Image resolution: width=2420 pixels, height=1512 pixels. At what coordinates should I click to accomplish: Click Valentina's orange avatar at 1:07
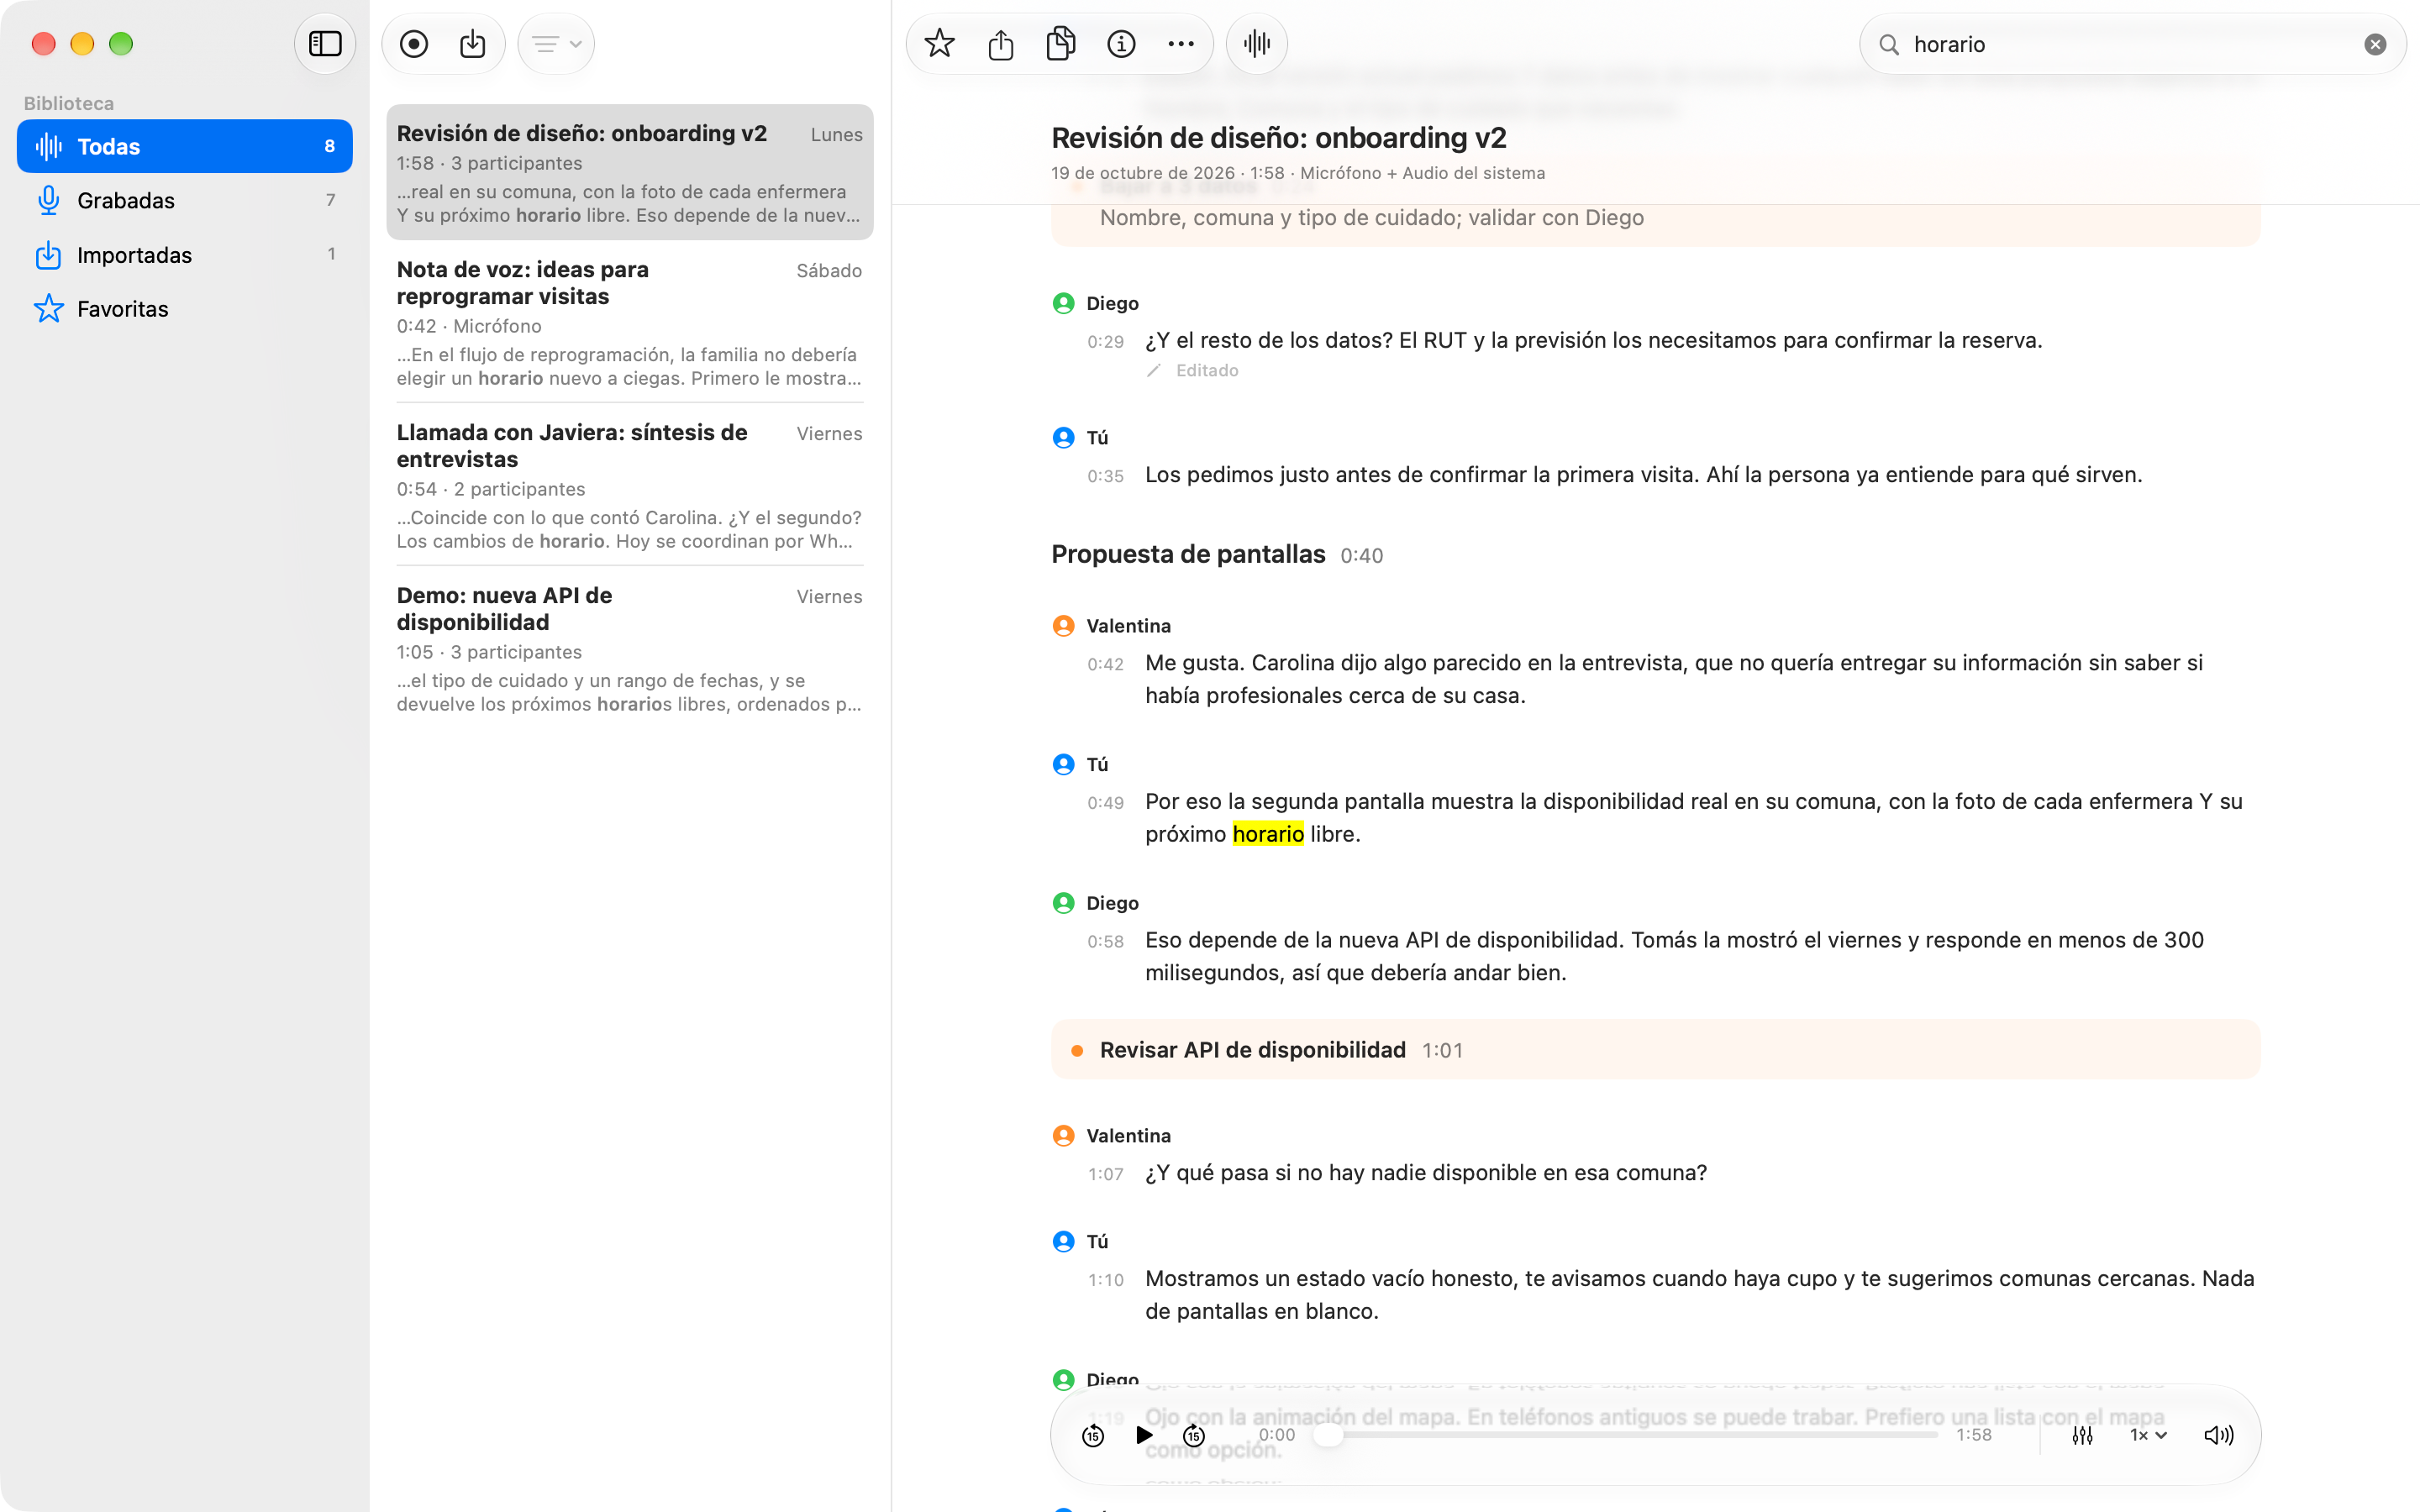pyautogui.click(x=1063, y=1136)
